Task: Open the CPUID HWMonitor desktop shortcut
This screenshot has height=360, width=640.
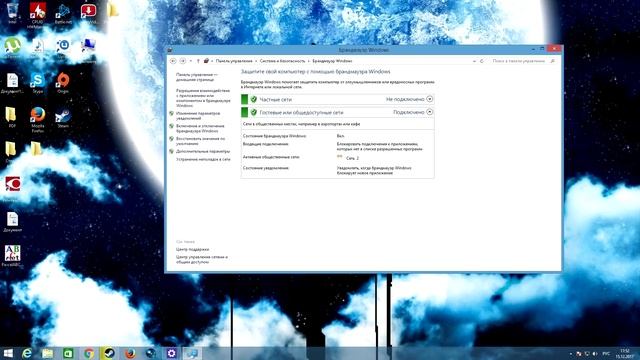Action: click(x=38, y=15)
